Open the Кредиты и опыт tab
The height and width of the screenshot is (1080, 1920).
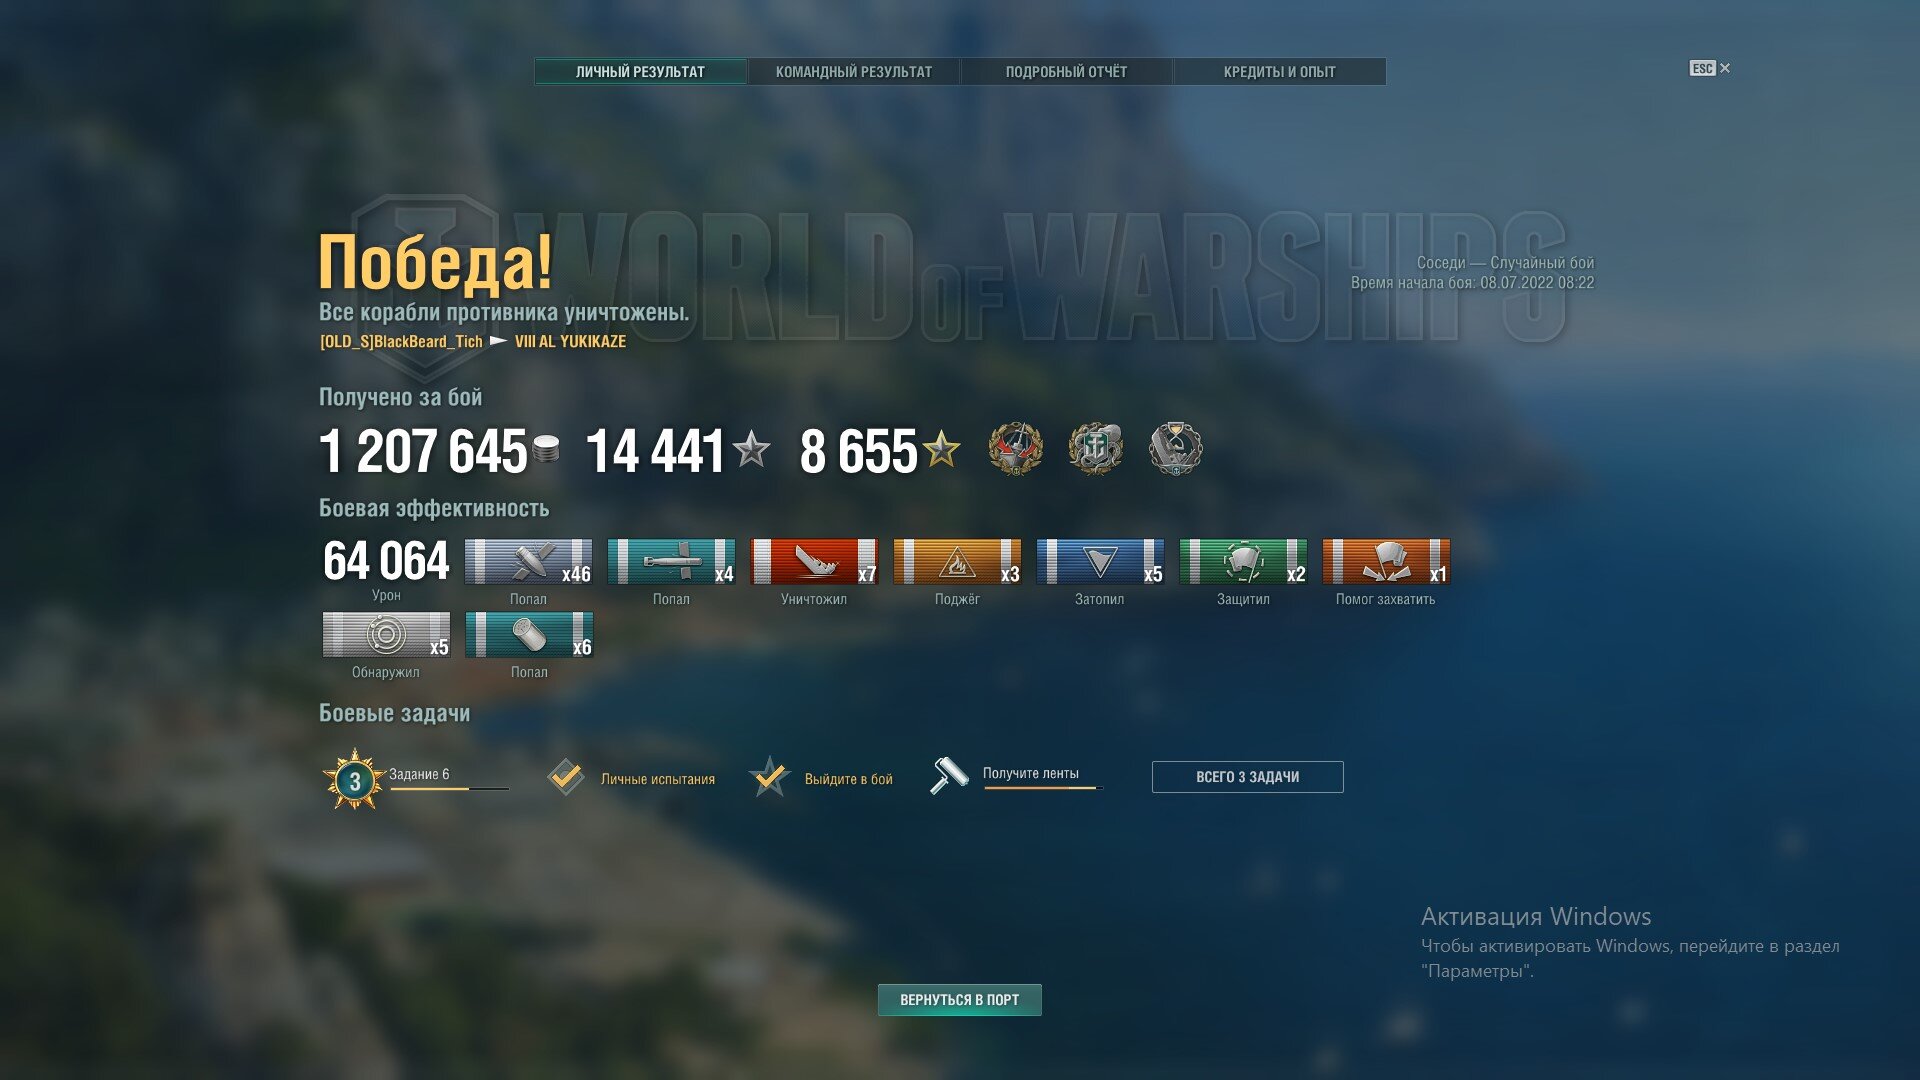tap(1279, 72)
